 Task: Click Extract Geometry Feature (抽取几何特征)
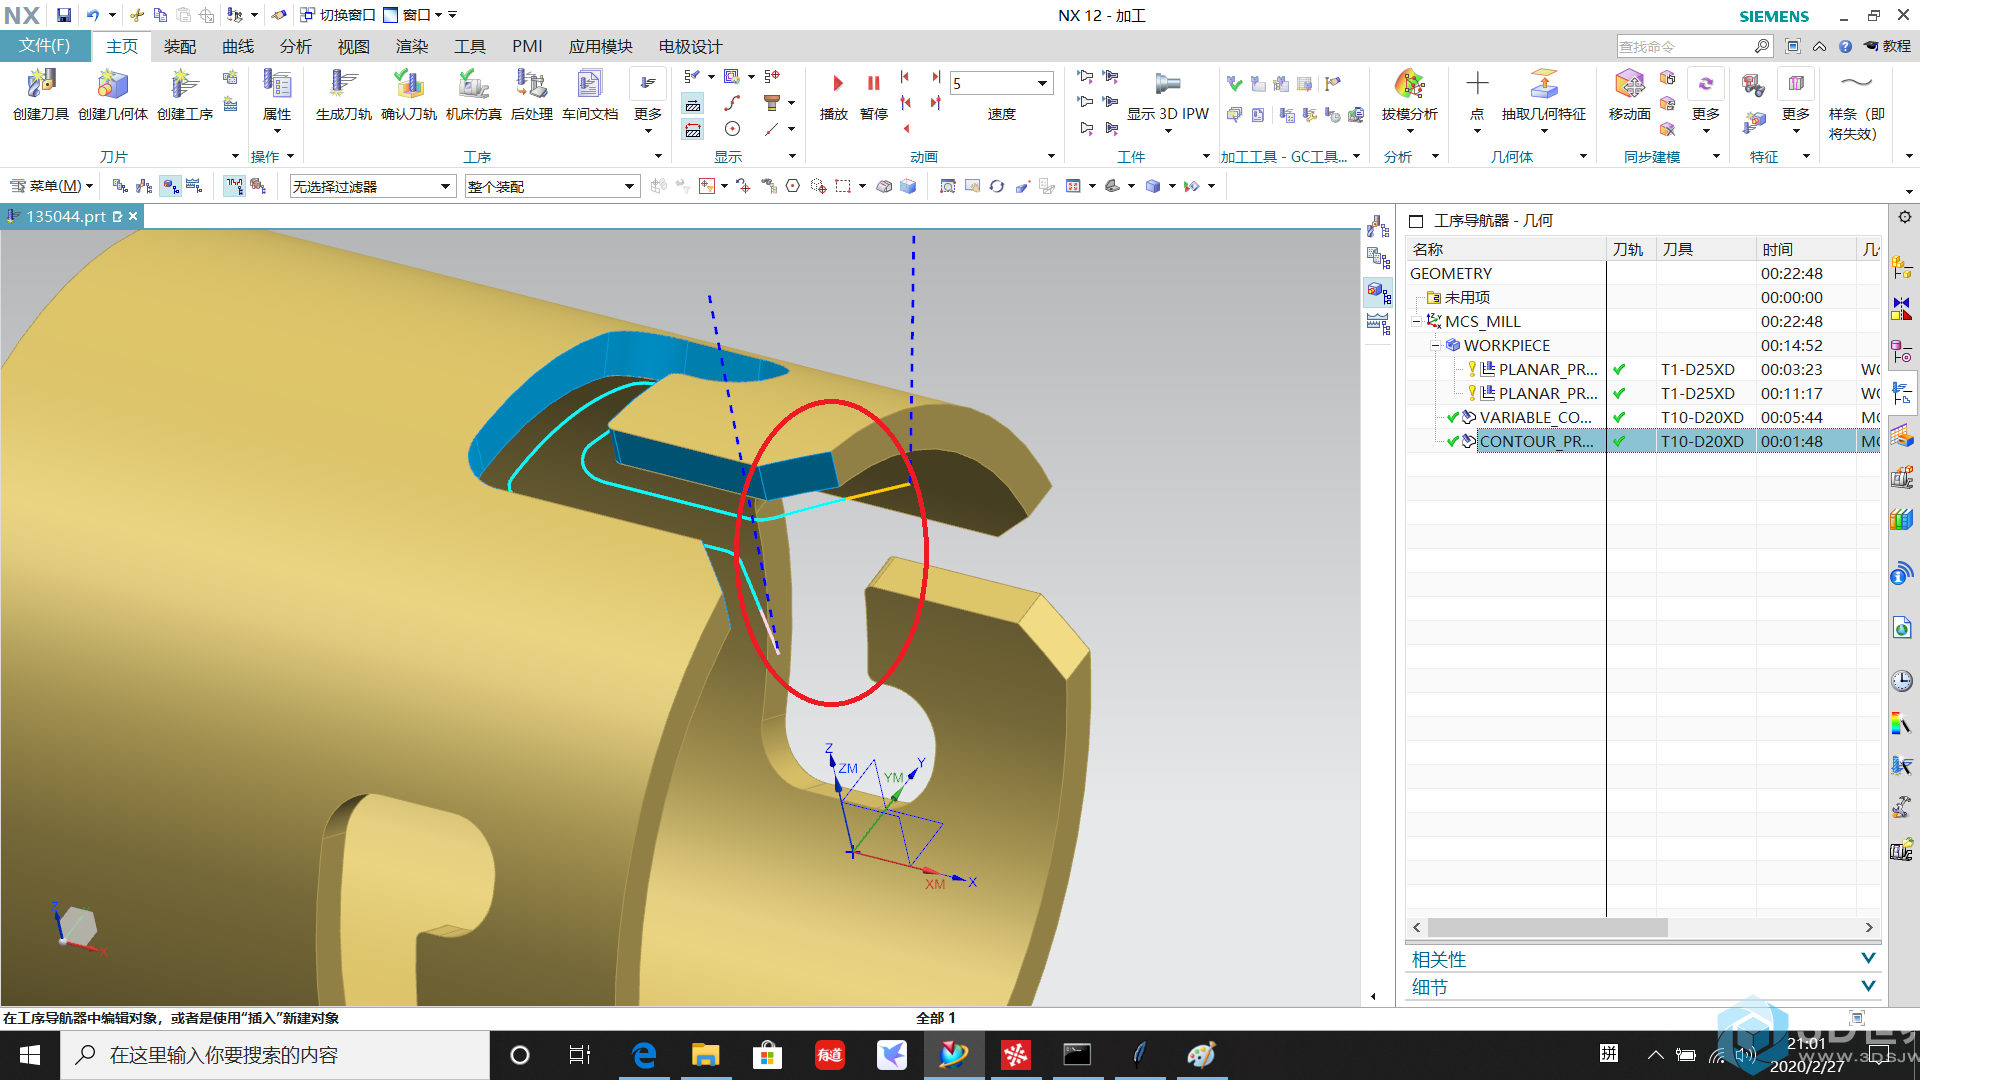click(x=1543, y=95)
